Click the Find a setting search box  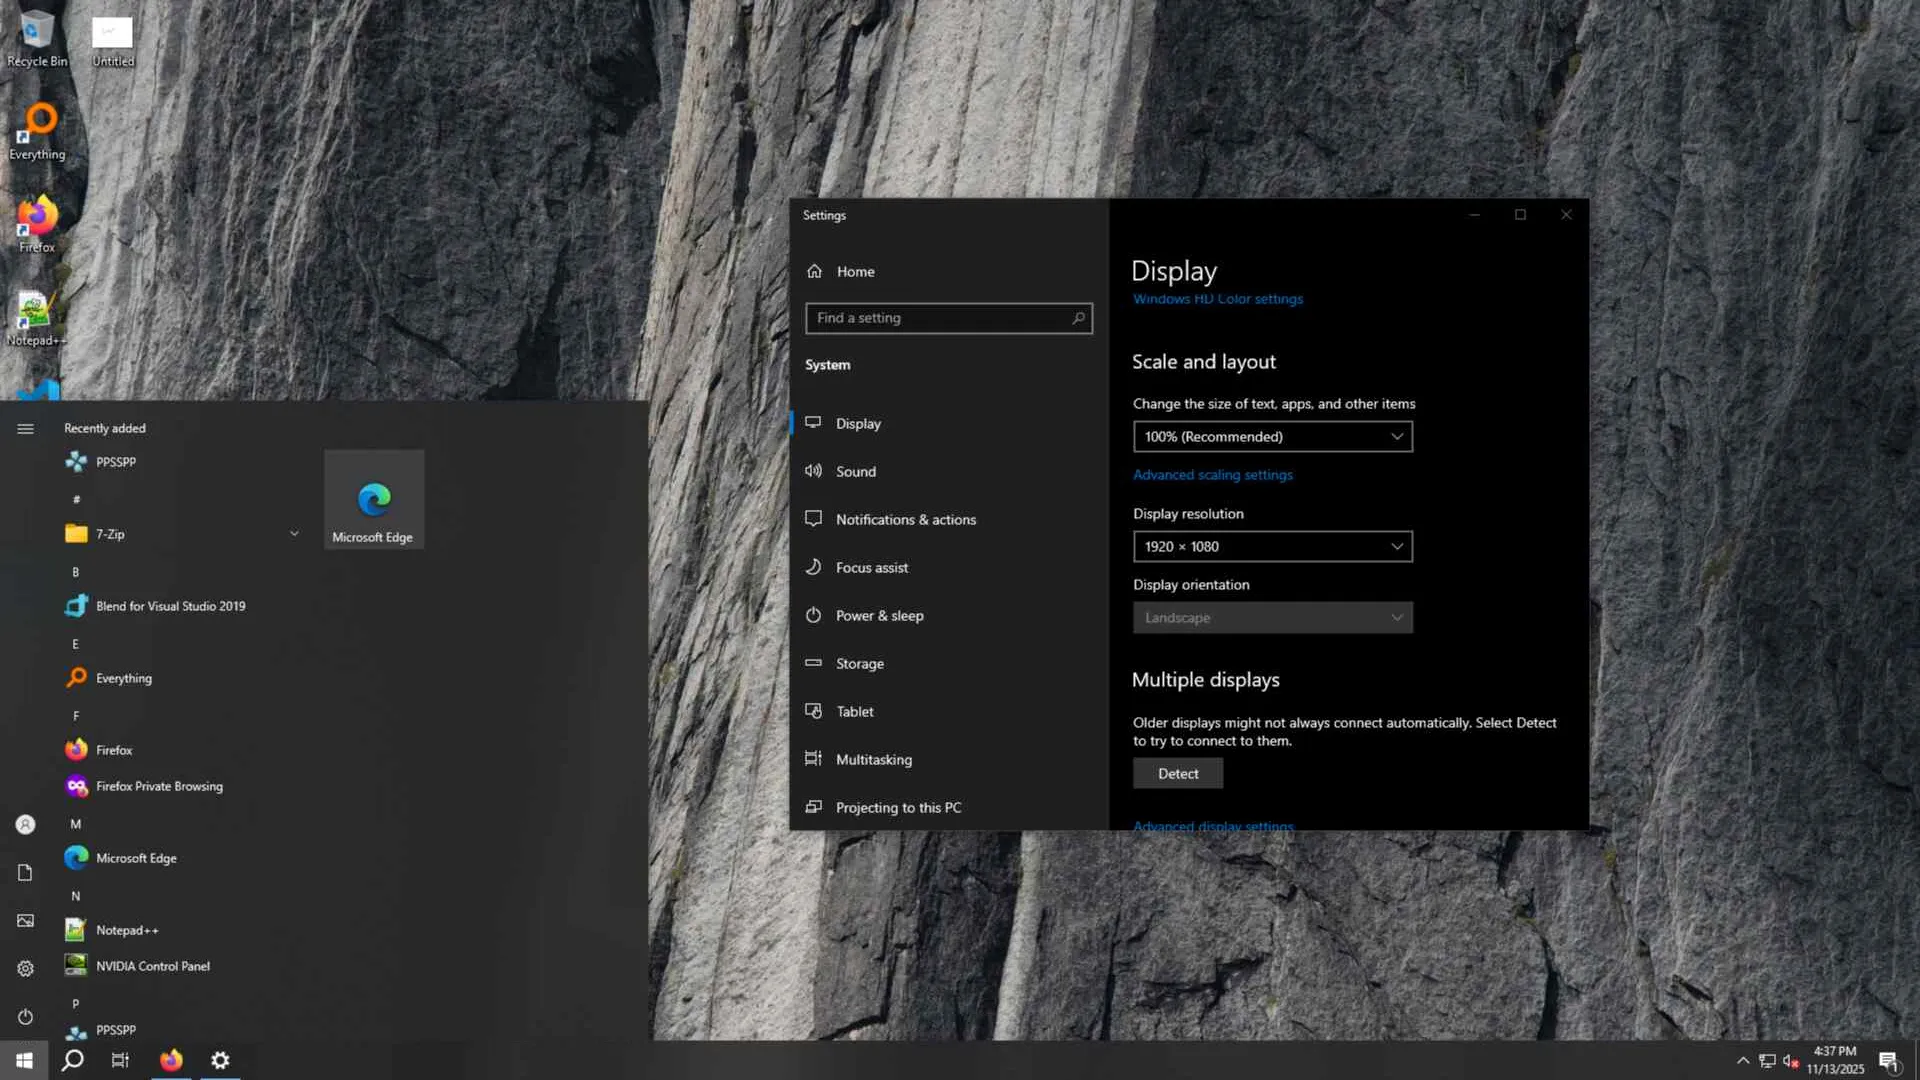940,318
